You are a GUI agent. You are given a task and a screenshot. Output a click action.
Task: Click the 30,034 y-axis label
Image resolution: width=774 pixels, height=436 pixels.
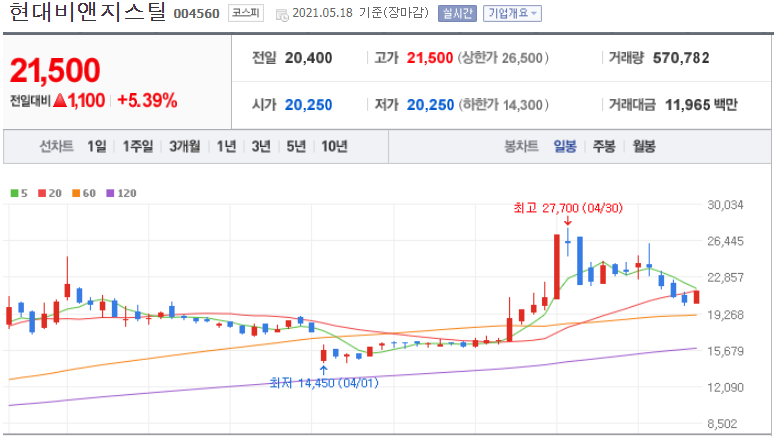[x=725, y=204]
